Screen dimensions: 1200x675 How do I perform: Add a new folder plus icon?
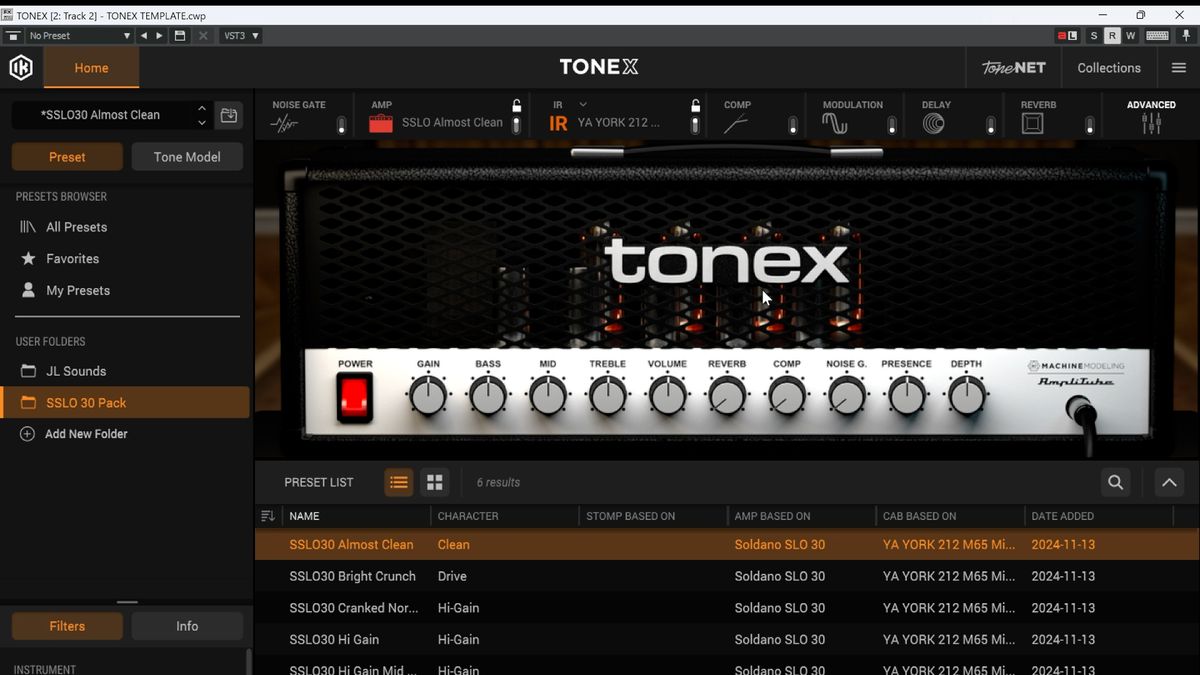pos(27,434)
